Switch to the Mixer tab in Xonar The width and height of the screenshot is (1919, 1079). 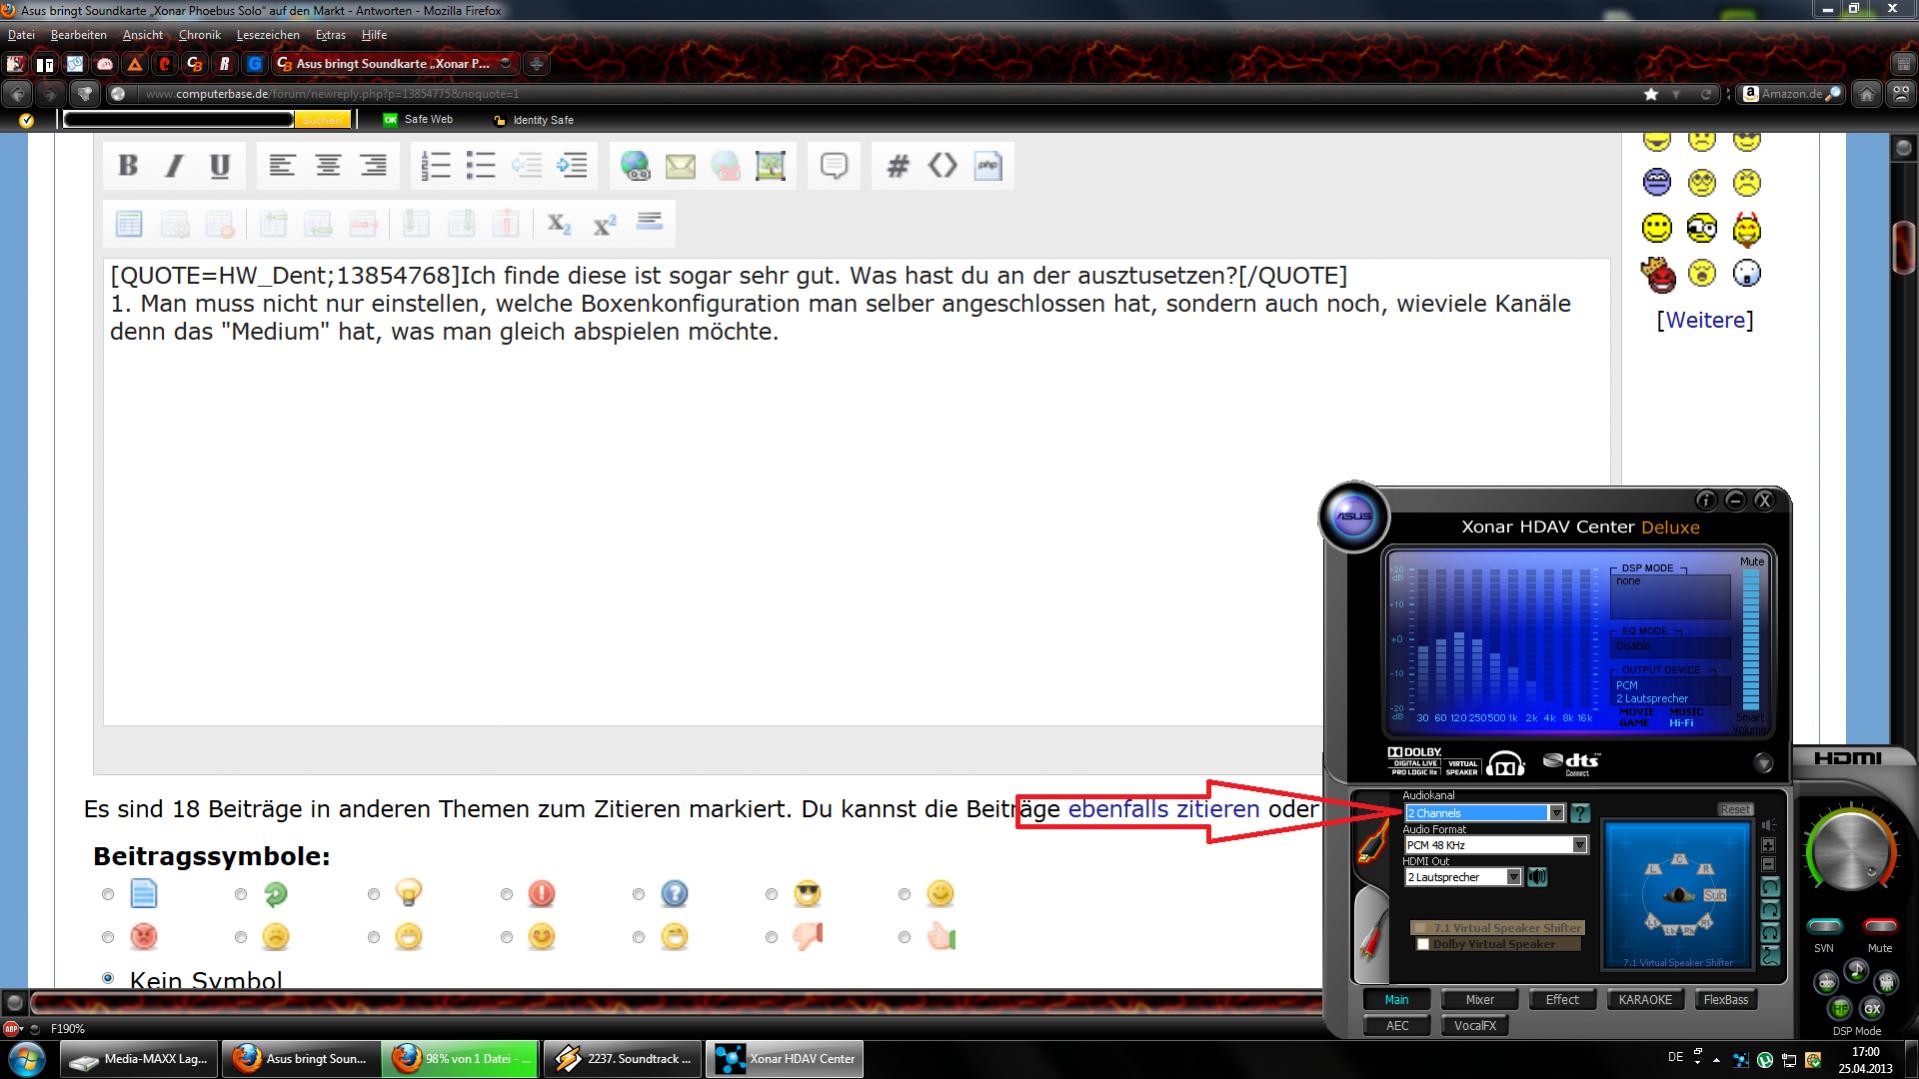tap(1480, 1000)
